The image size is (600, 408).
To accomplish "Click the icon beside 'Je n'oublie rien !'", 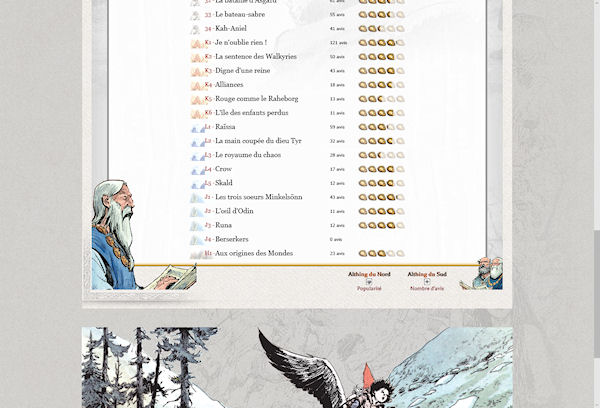I will (x=197, y=43).
